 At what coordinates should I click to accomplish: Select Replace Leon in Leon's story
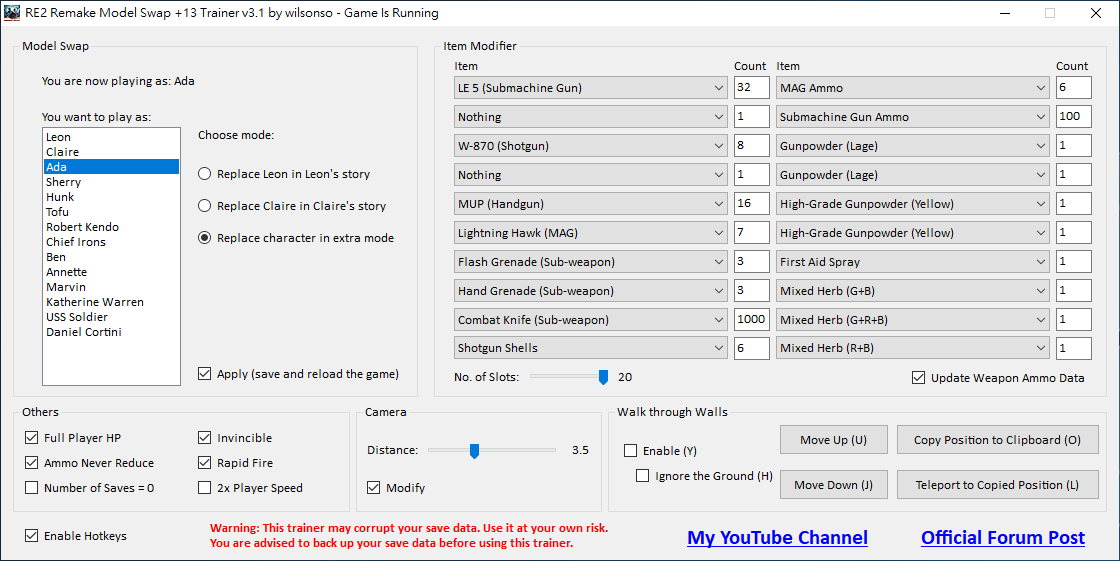tap(205, 174)
